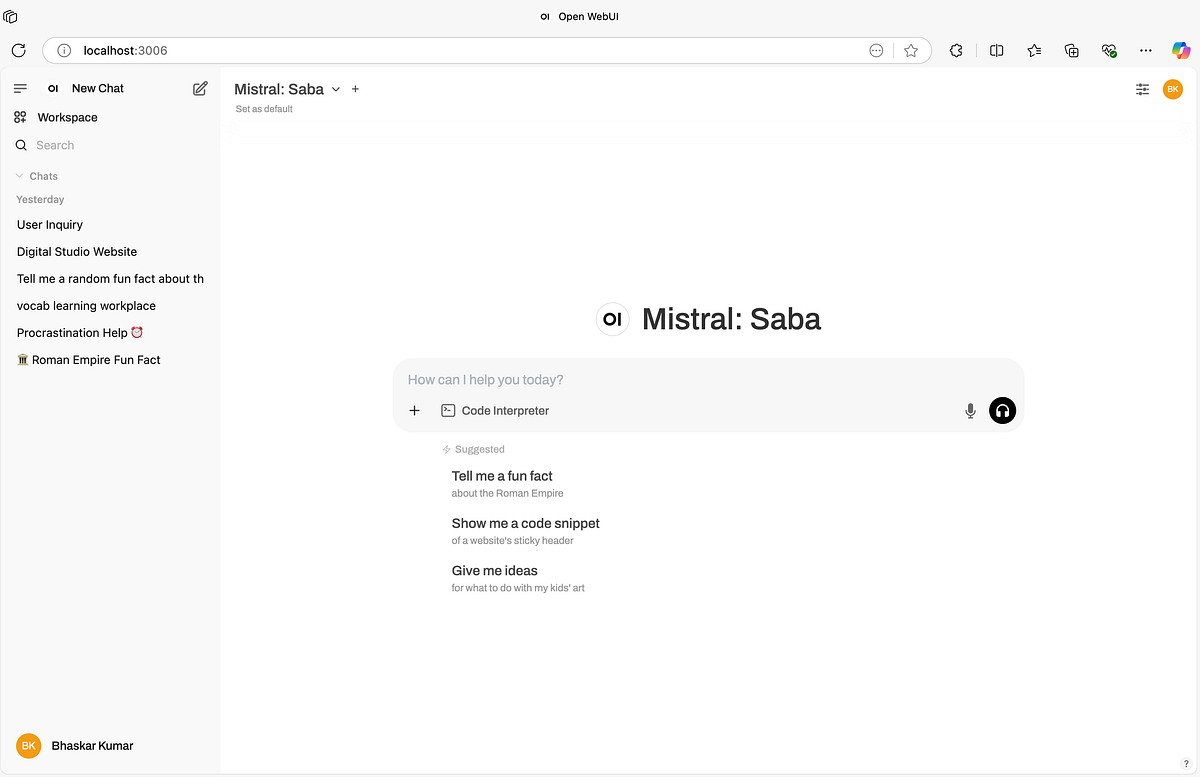Activate voice input with the microphone icon
The height and width of the screenshot is (777, 1200).
click(x=969, y=410)
